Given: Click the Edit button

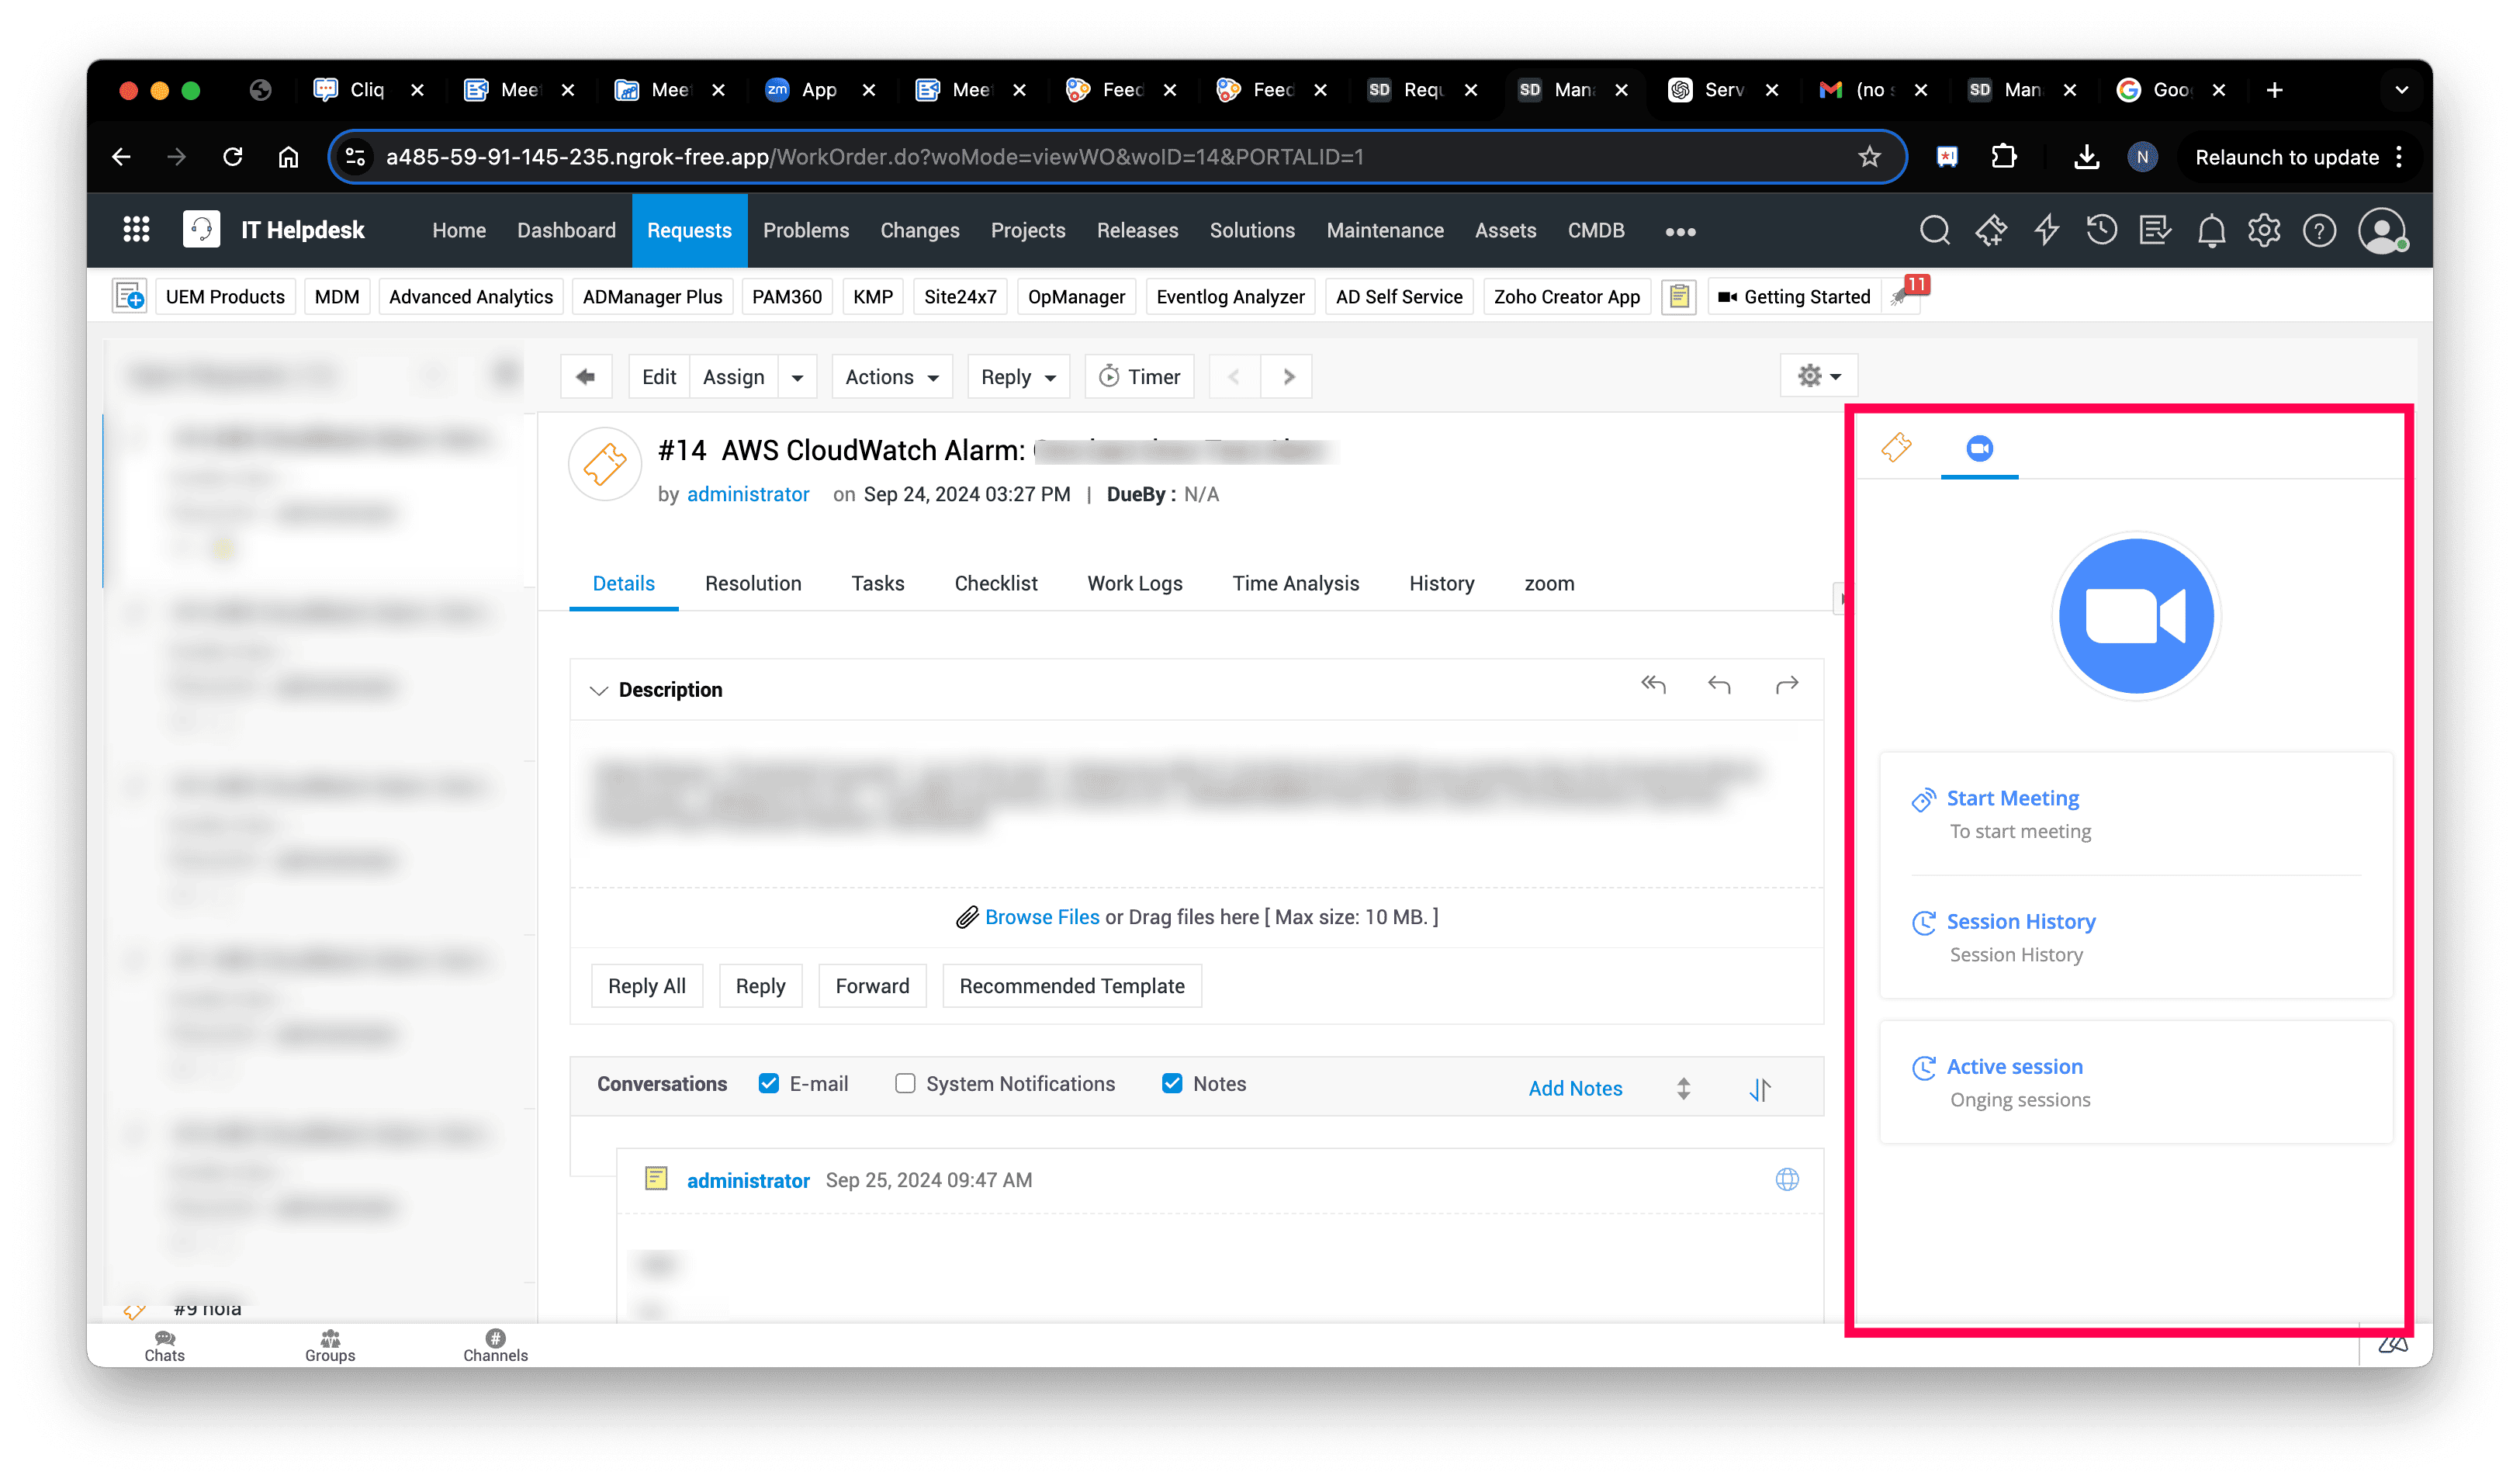Looking at the screenshot, I should coord(659,376).
